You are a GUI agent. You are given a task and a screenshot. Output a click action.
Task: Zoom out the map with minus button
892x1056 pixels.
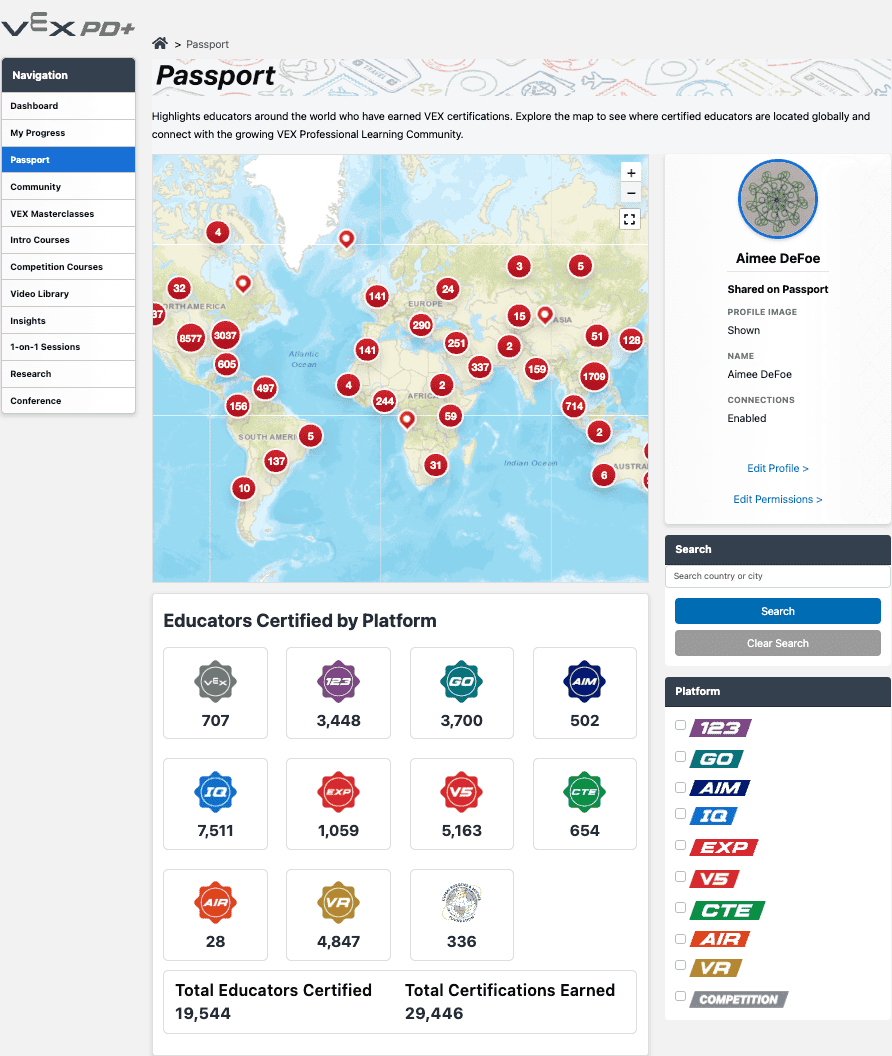coord(631,193)
